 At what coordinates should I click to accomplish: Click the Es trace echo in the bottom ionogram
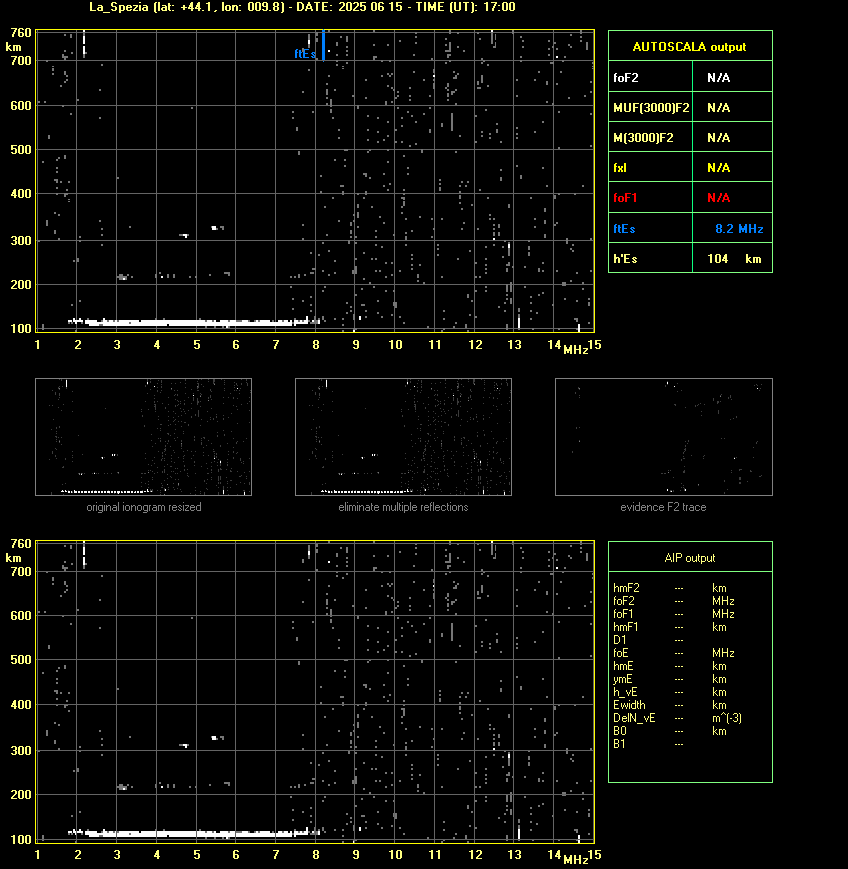click(194, 833)
